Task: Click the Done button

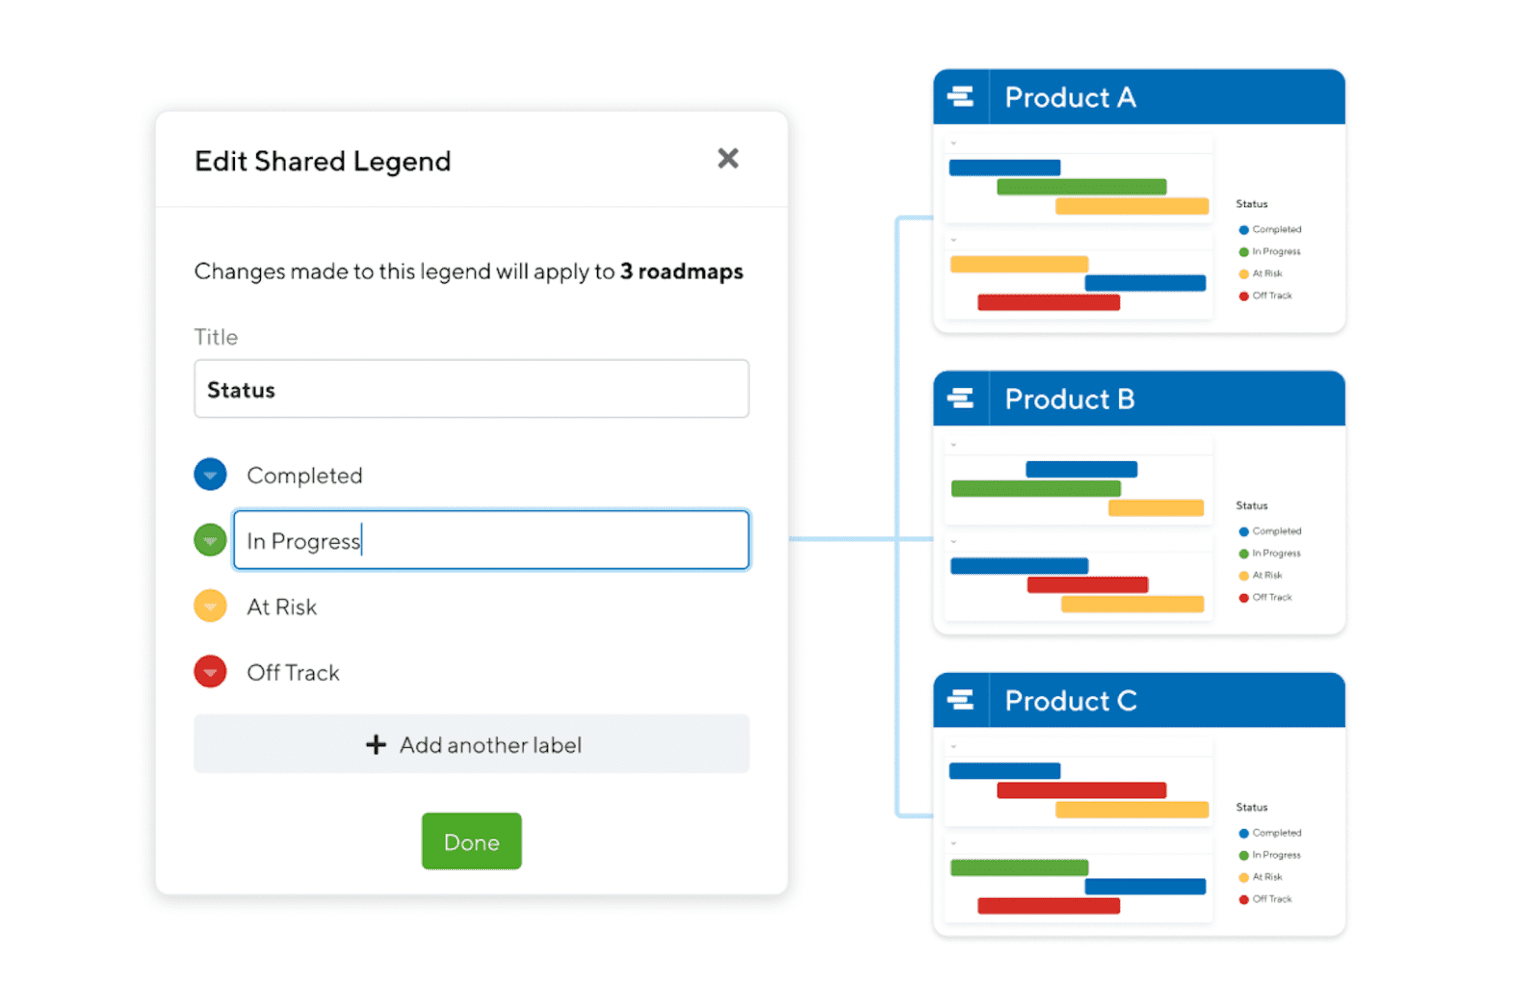Action: [x=471, y=841]
